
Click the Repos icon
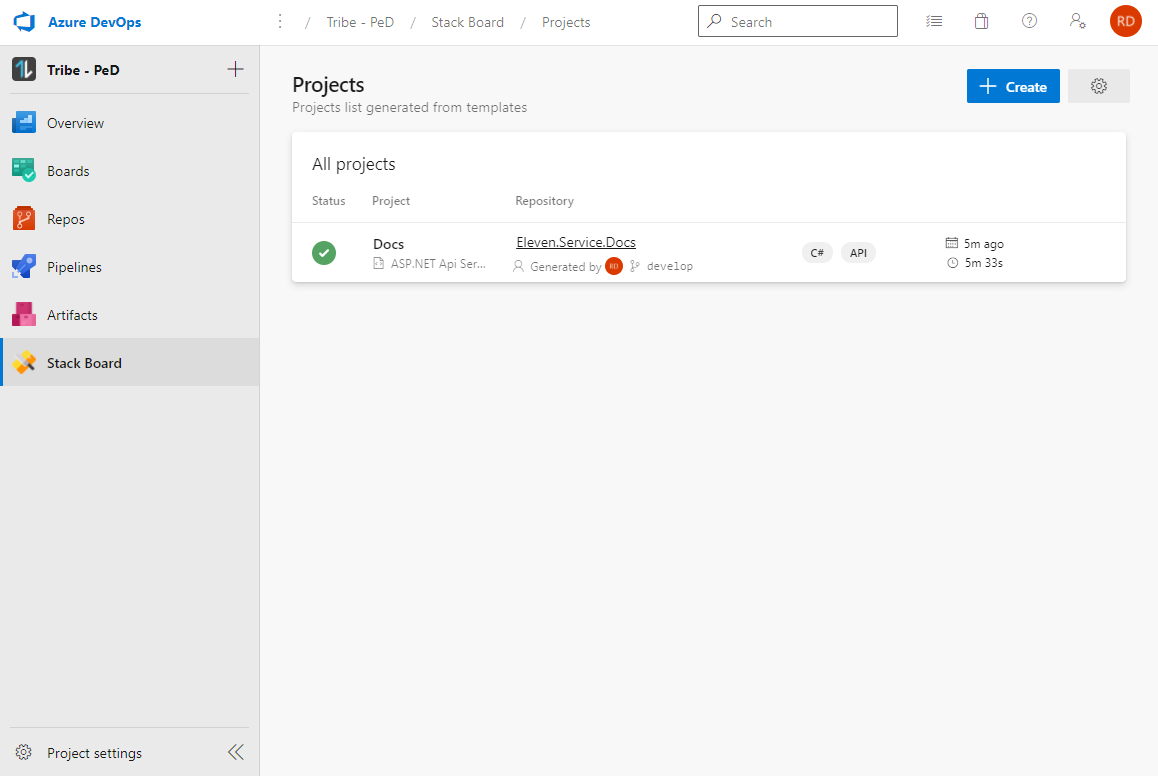tap(24, 218)
